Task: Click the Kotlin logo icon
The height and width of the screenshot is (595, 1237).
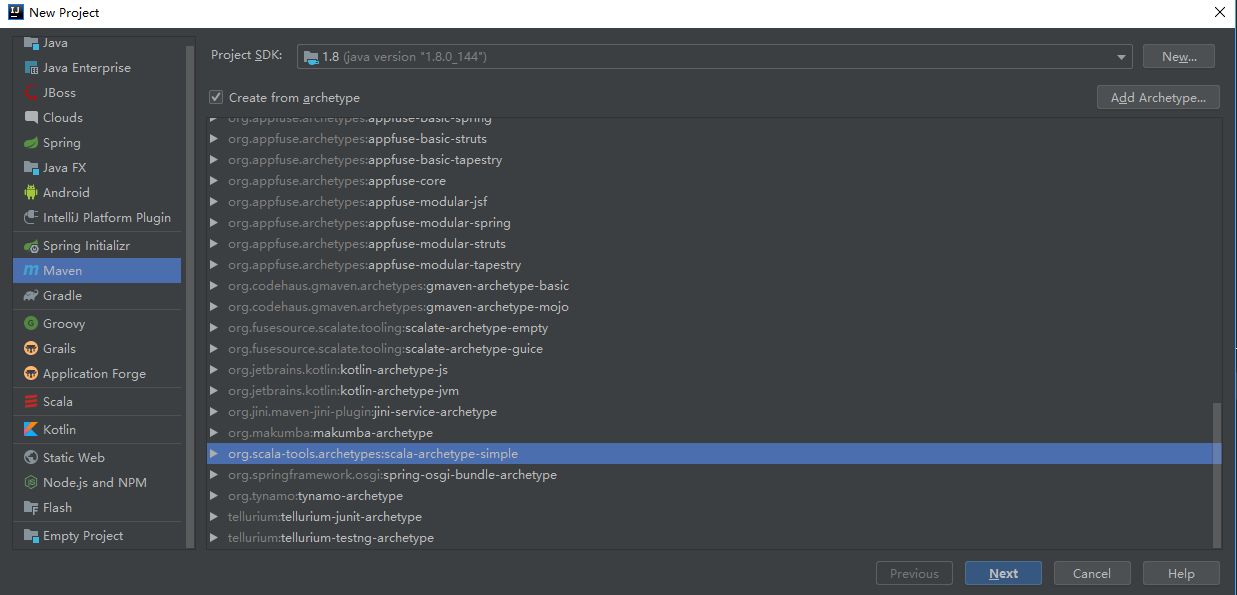Action: coord(30,430)
